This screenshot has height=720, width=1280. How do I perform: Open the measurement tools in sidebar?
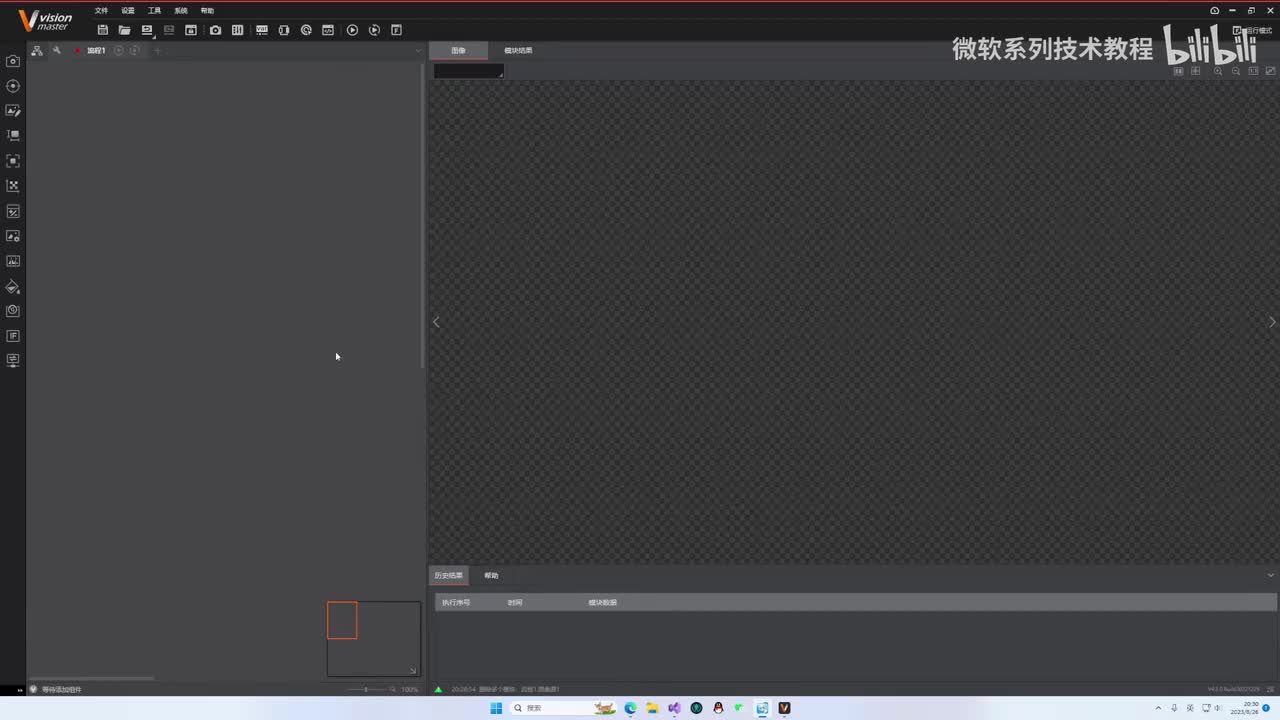coord(13,136)
